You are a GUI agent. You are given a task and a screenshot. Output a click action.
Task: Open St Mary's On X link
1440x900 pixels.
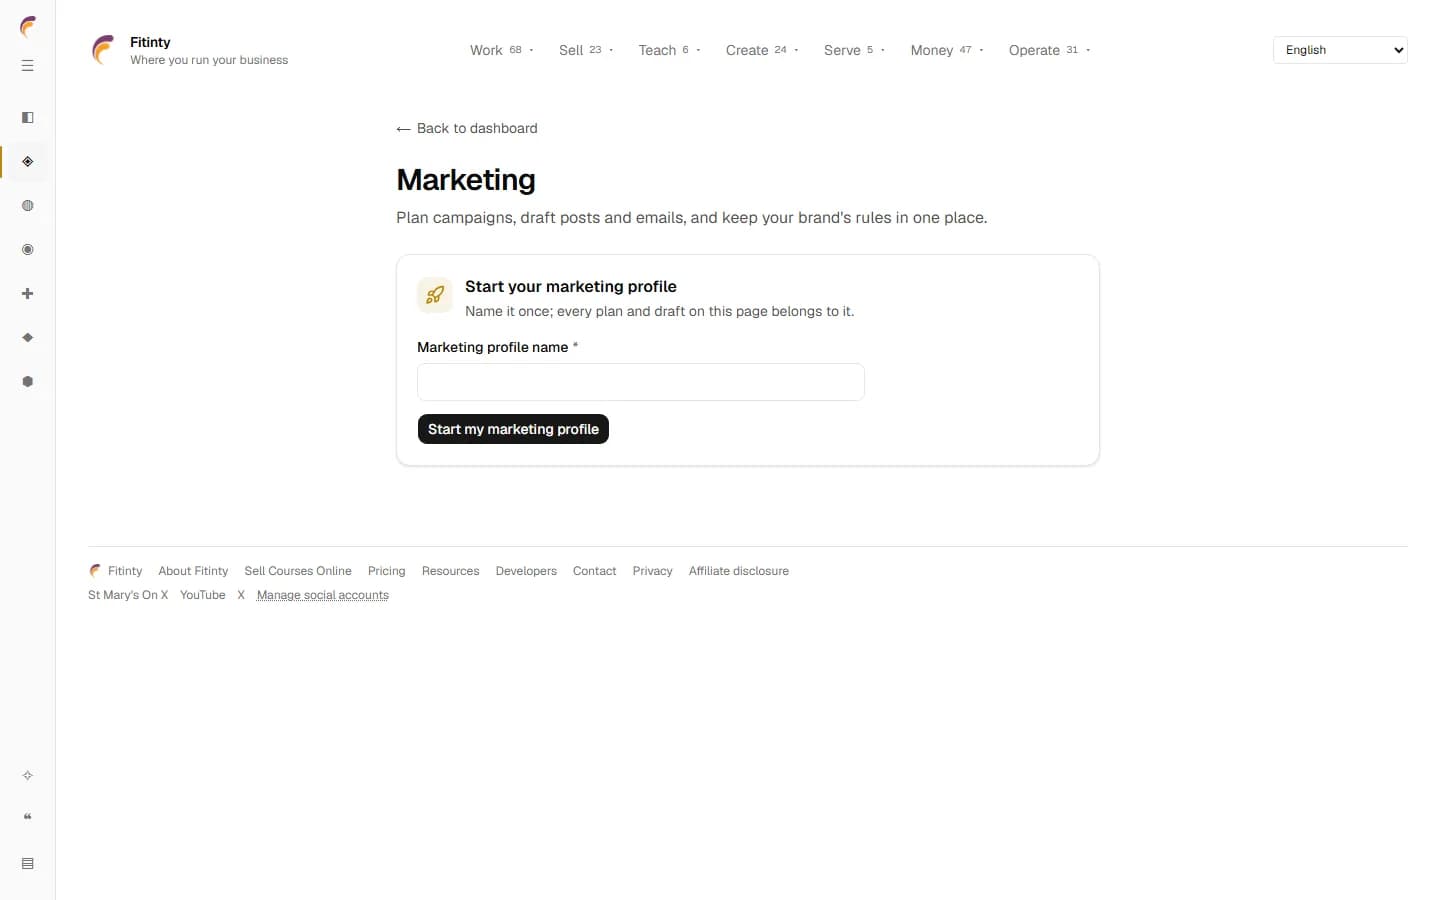tap(128, 595)
